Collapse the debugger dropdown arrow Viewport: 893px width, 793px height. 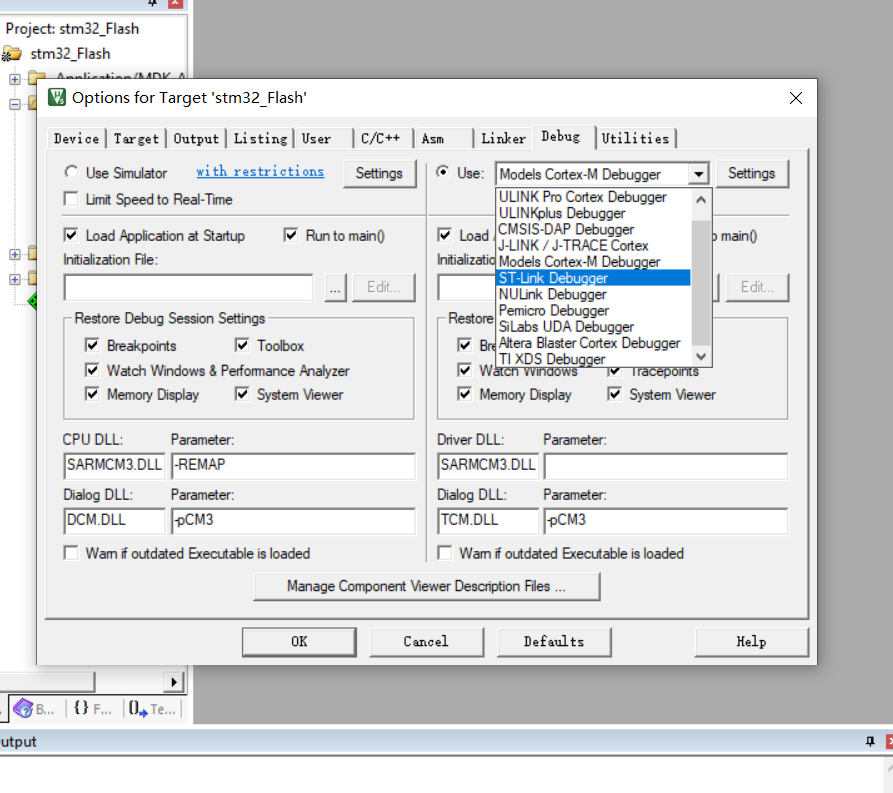[698, 174]
